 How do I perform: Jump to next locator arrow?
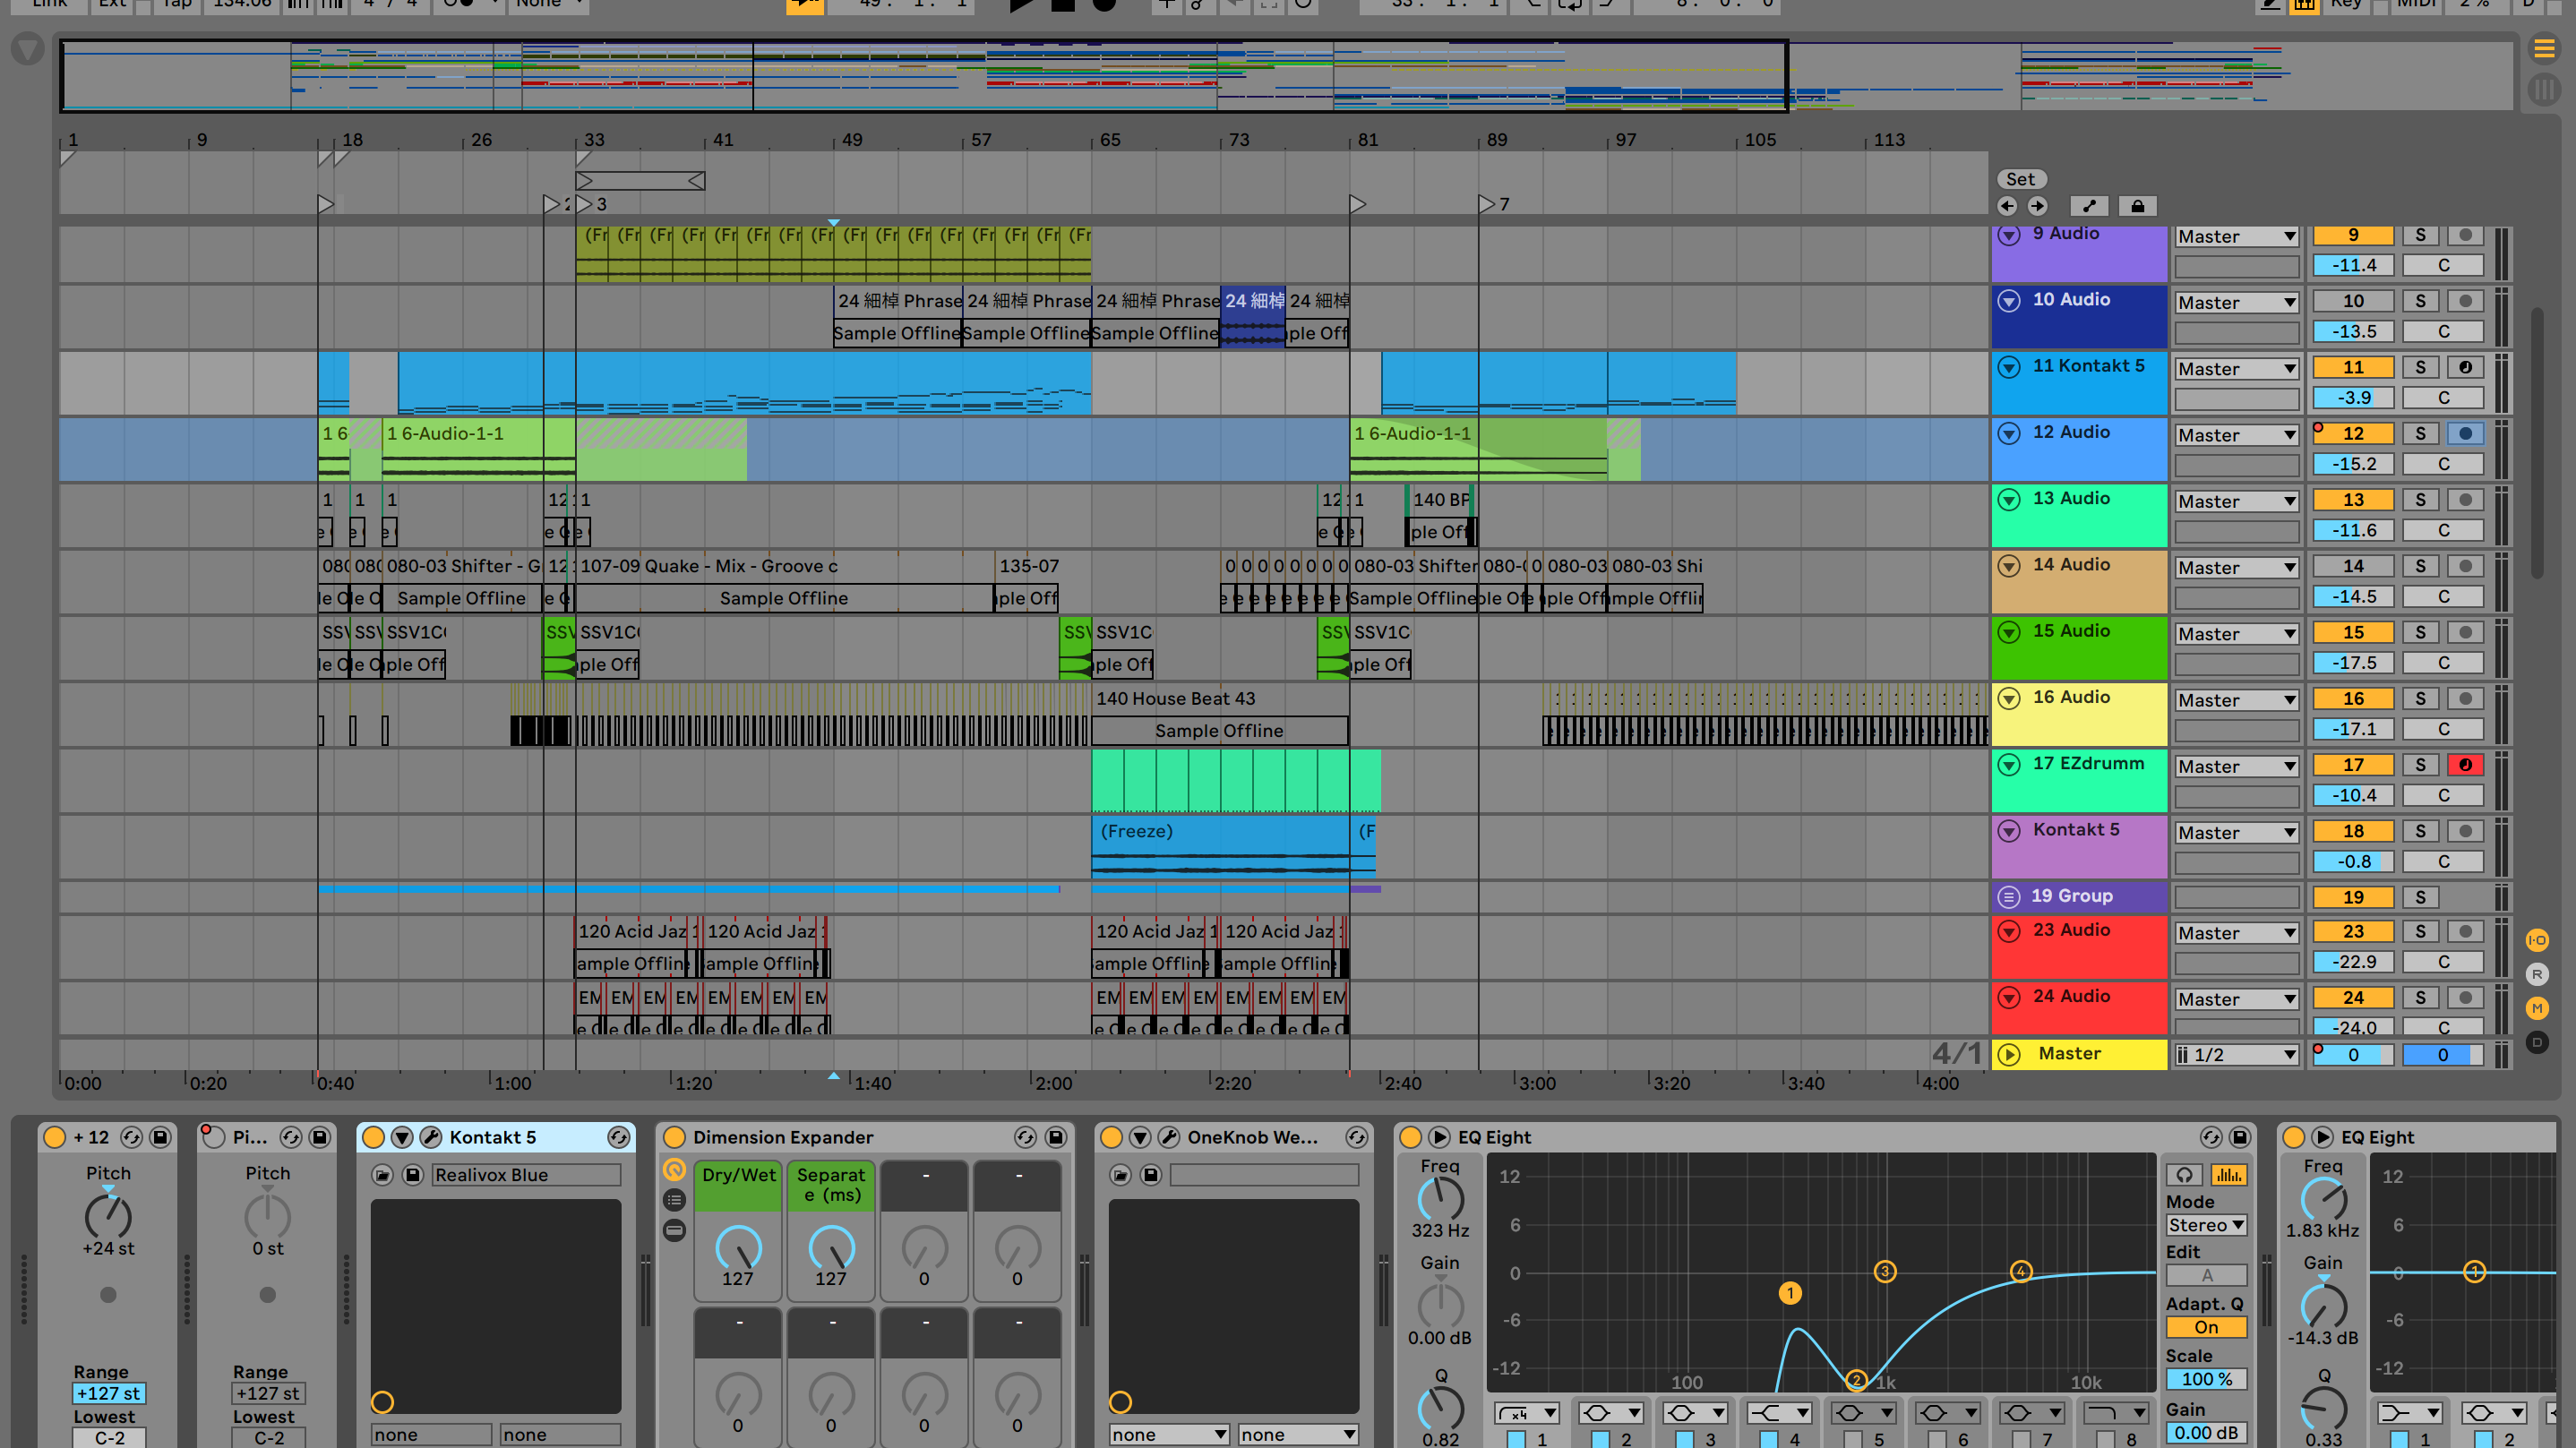(2037, 206)
